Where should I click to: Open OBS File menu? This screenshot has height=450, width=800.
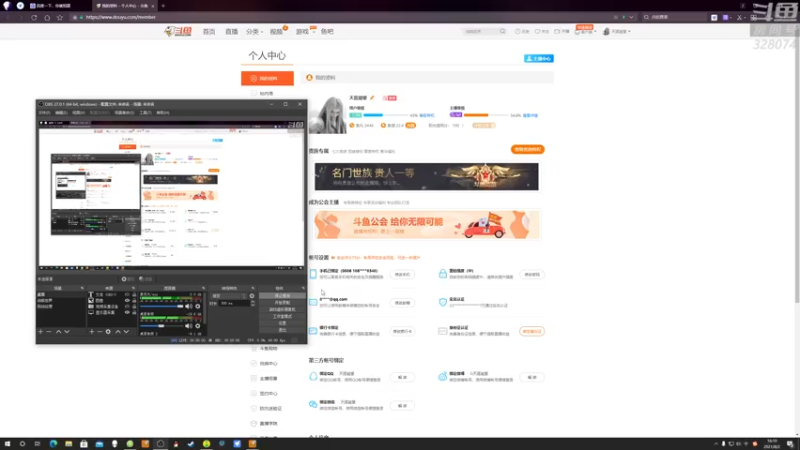click(44, 113)
